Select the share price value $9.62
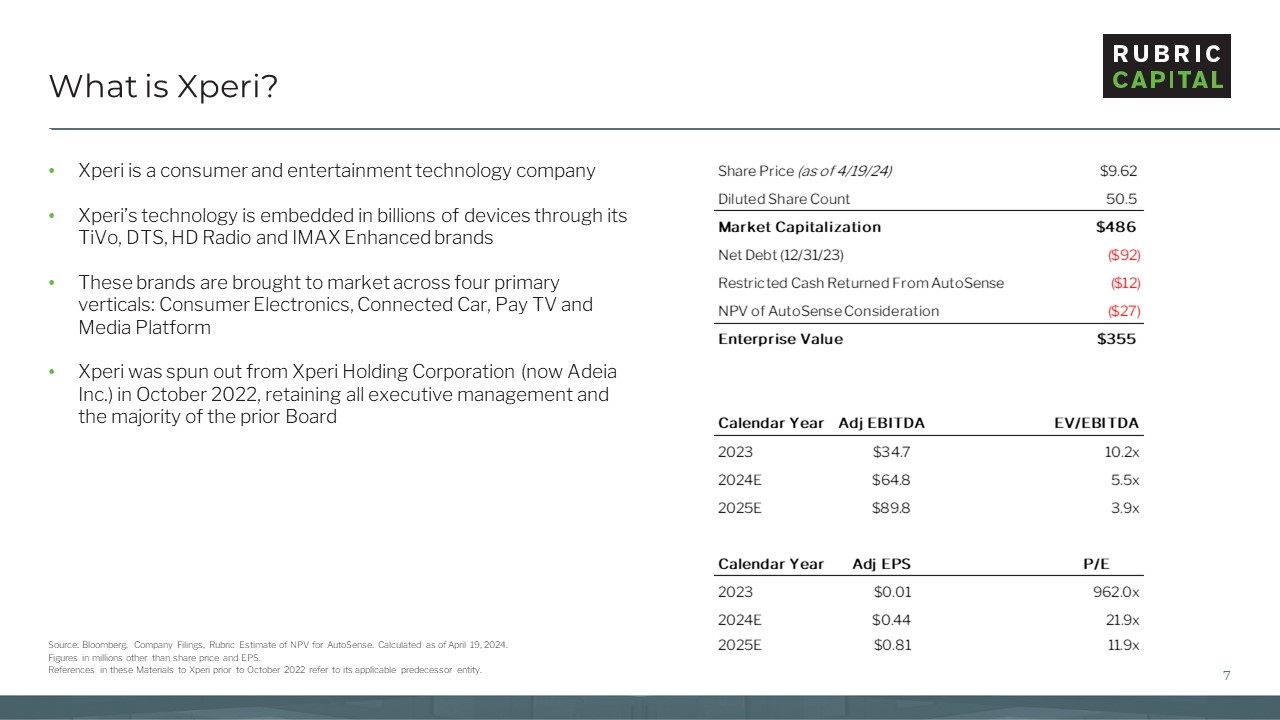The width and height of the screenshot is (1280, 720). pos(1118,171)
